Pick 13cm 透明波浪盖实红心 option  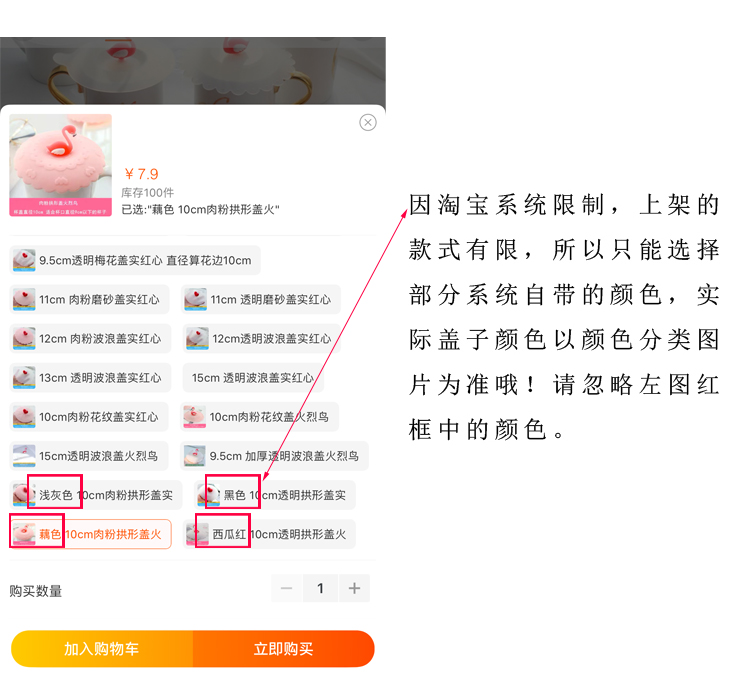click(90, 378)
